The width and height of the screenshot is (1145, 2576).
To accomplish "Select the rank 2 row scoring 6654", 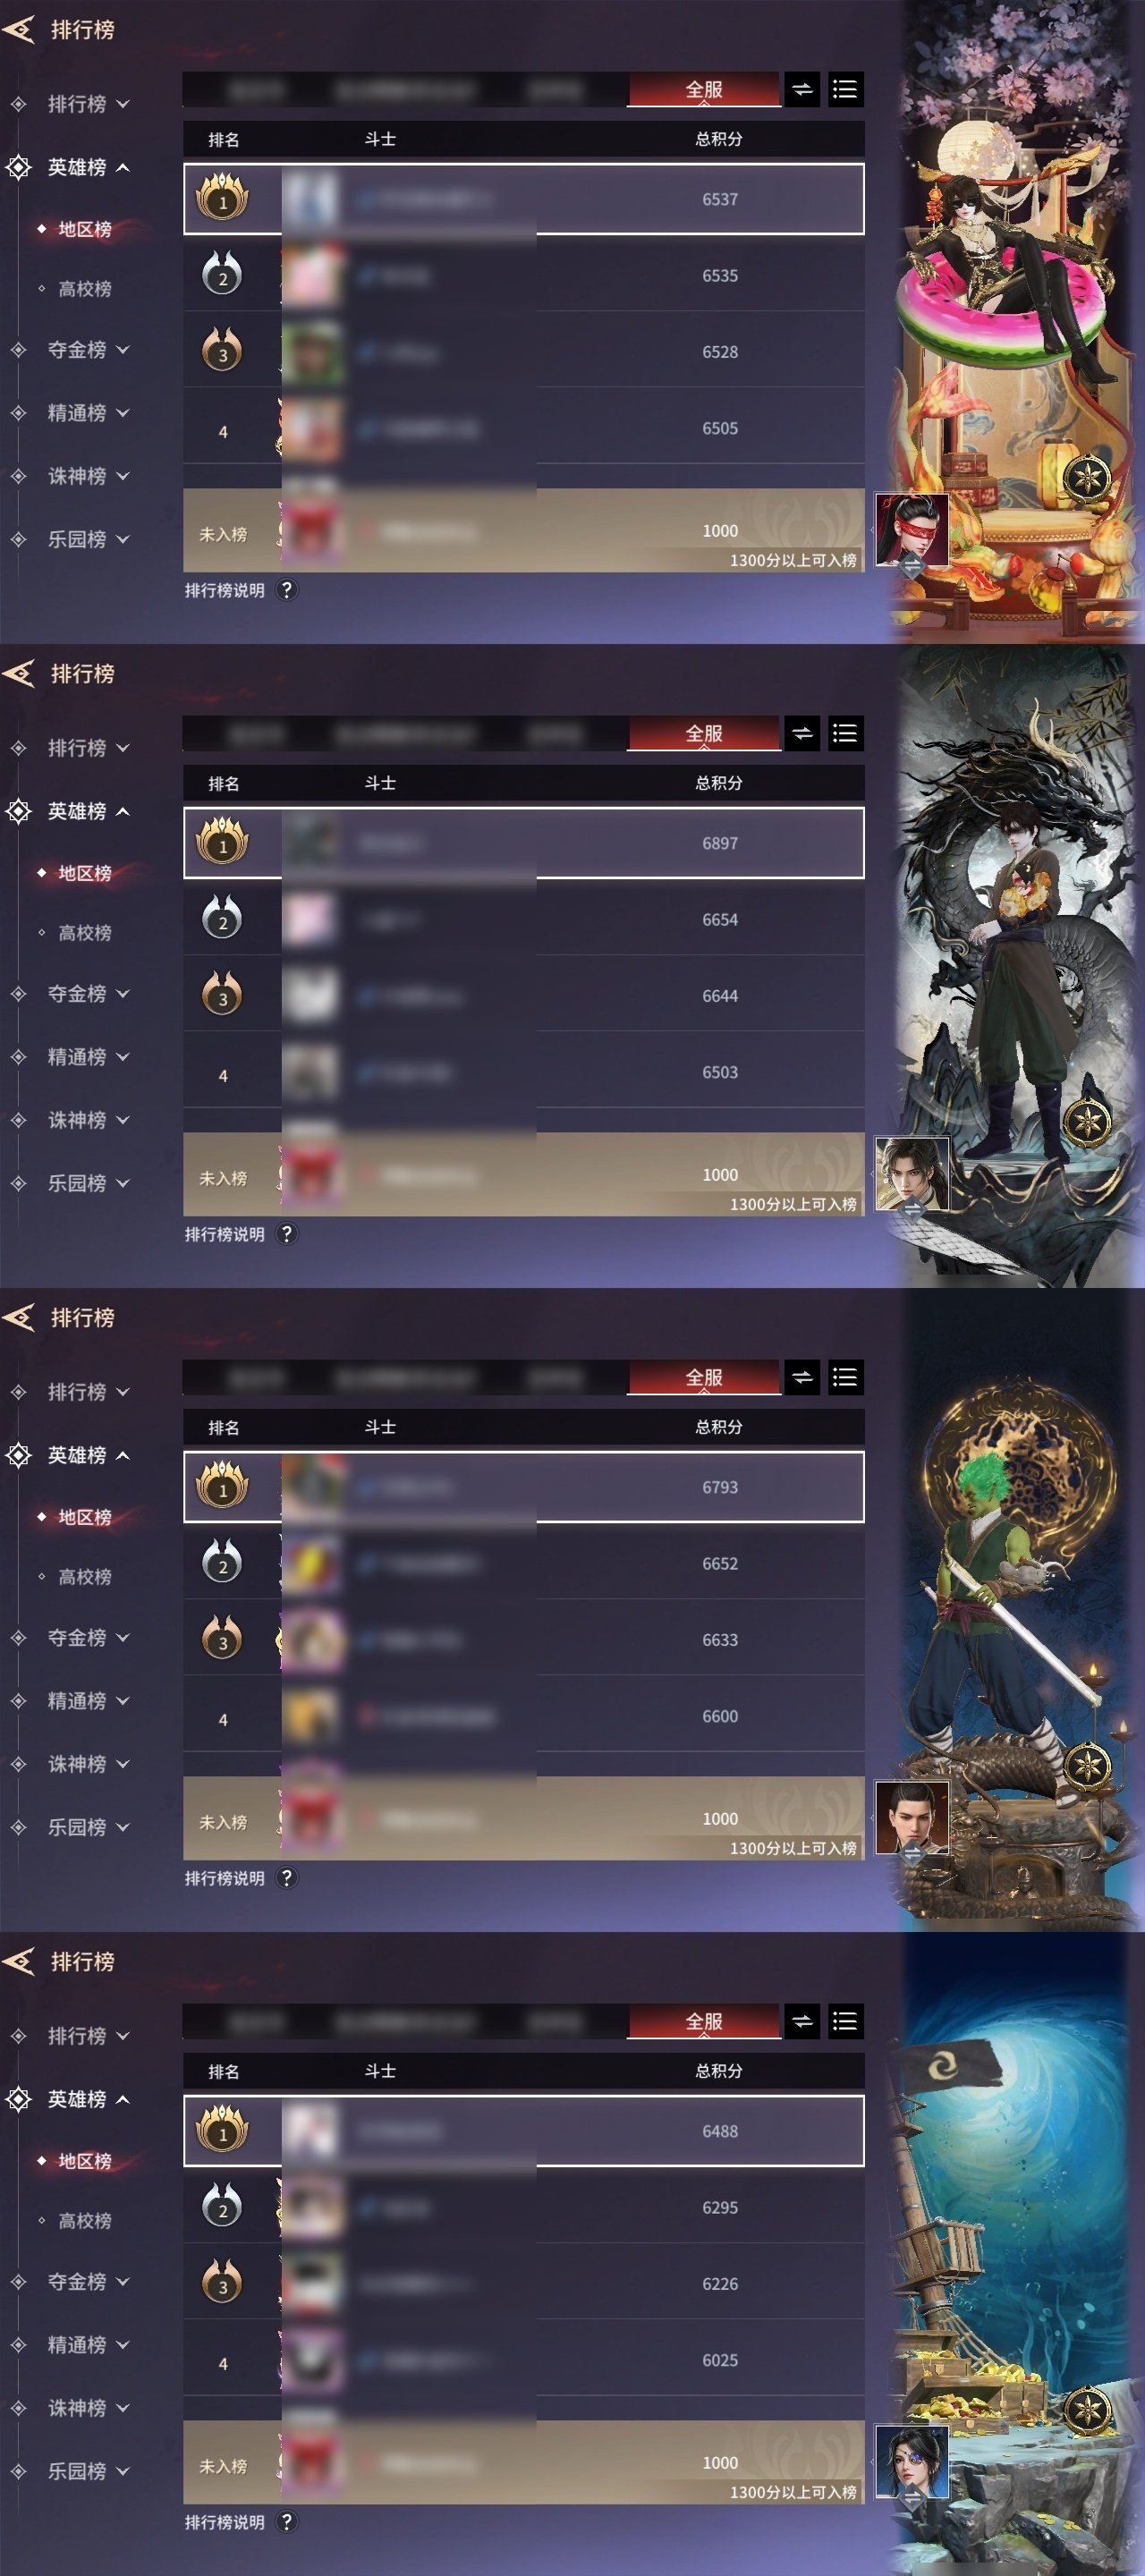I will coord(524,920).
